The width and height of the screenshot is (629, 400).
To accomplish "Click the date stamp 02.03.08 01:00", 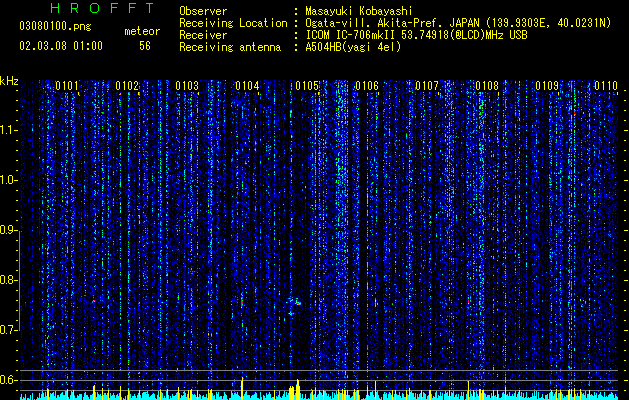I will [61, 46].
